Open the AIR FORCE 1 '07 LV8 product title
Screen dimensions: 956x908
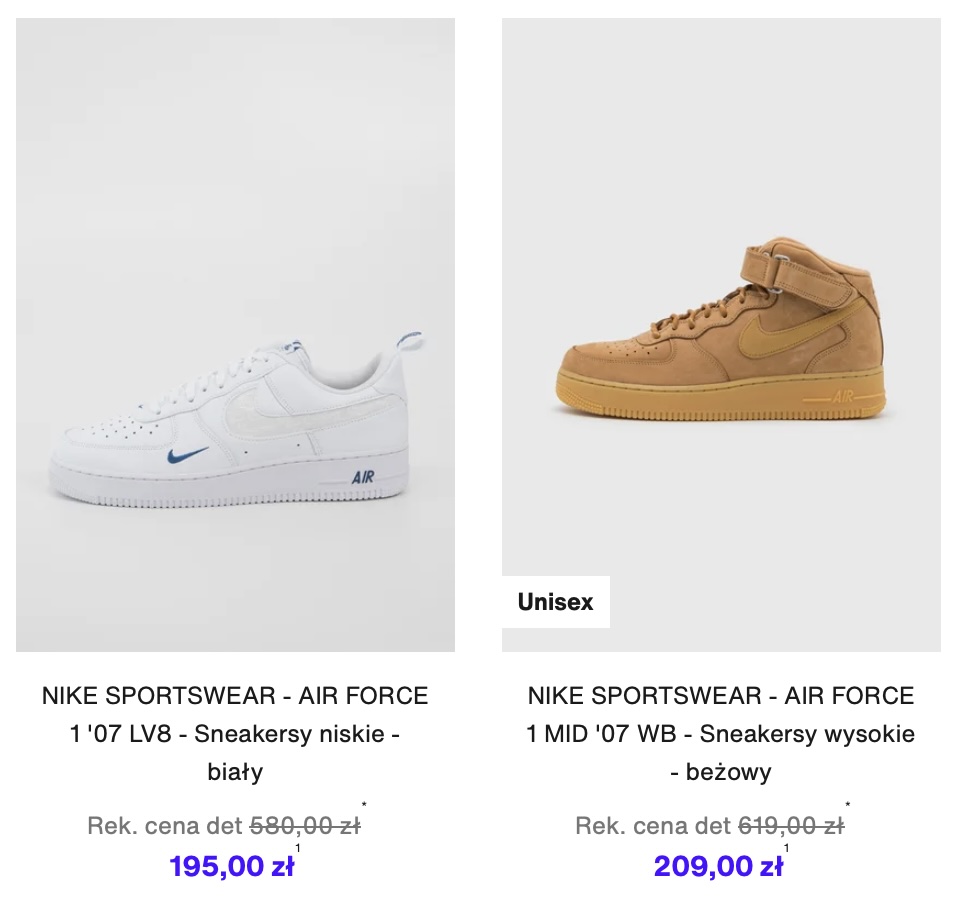(235, 734)
